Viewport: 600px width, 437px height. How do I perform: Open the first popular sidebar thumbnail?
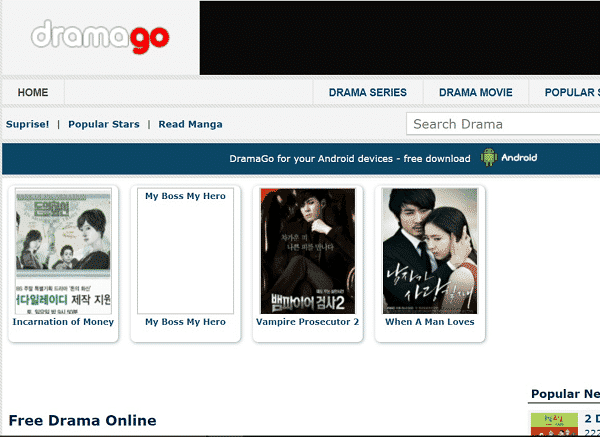pos(554,424)
